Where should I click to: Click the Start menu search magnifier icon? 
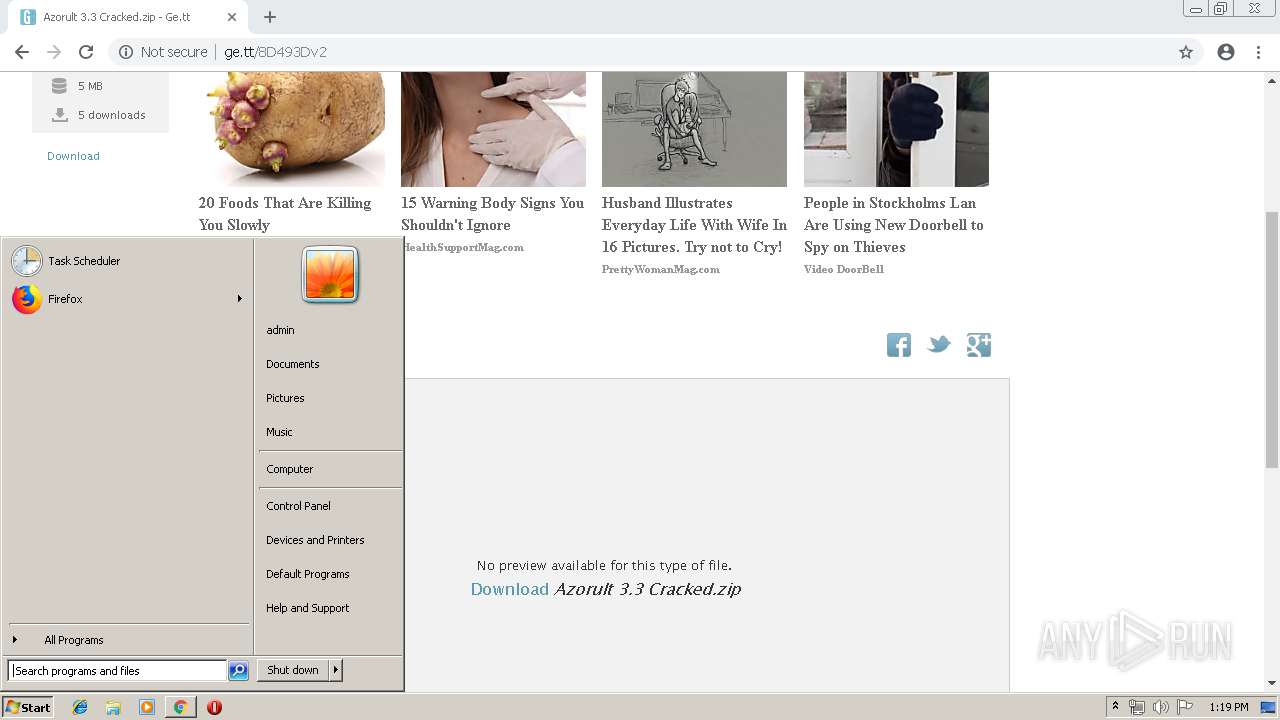pyautogui.click(x=238, y=671)
